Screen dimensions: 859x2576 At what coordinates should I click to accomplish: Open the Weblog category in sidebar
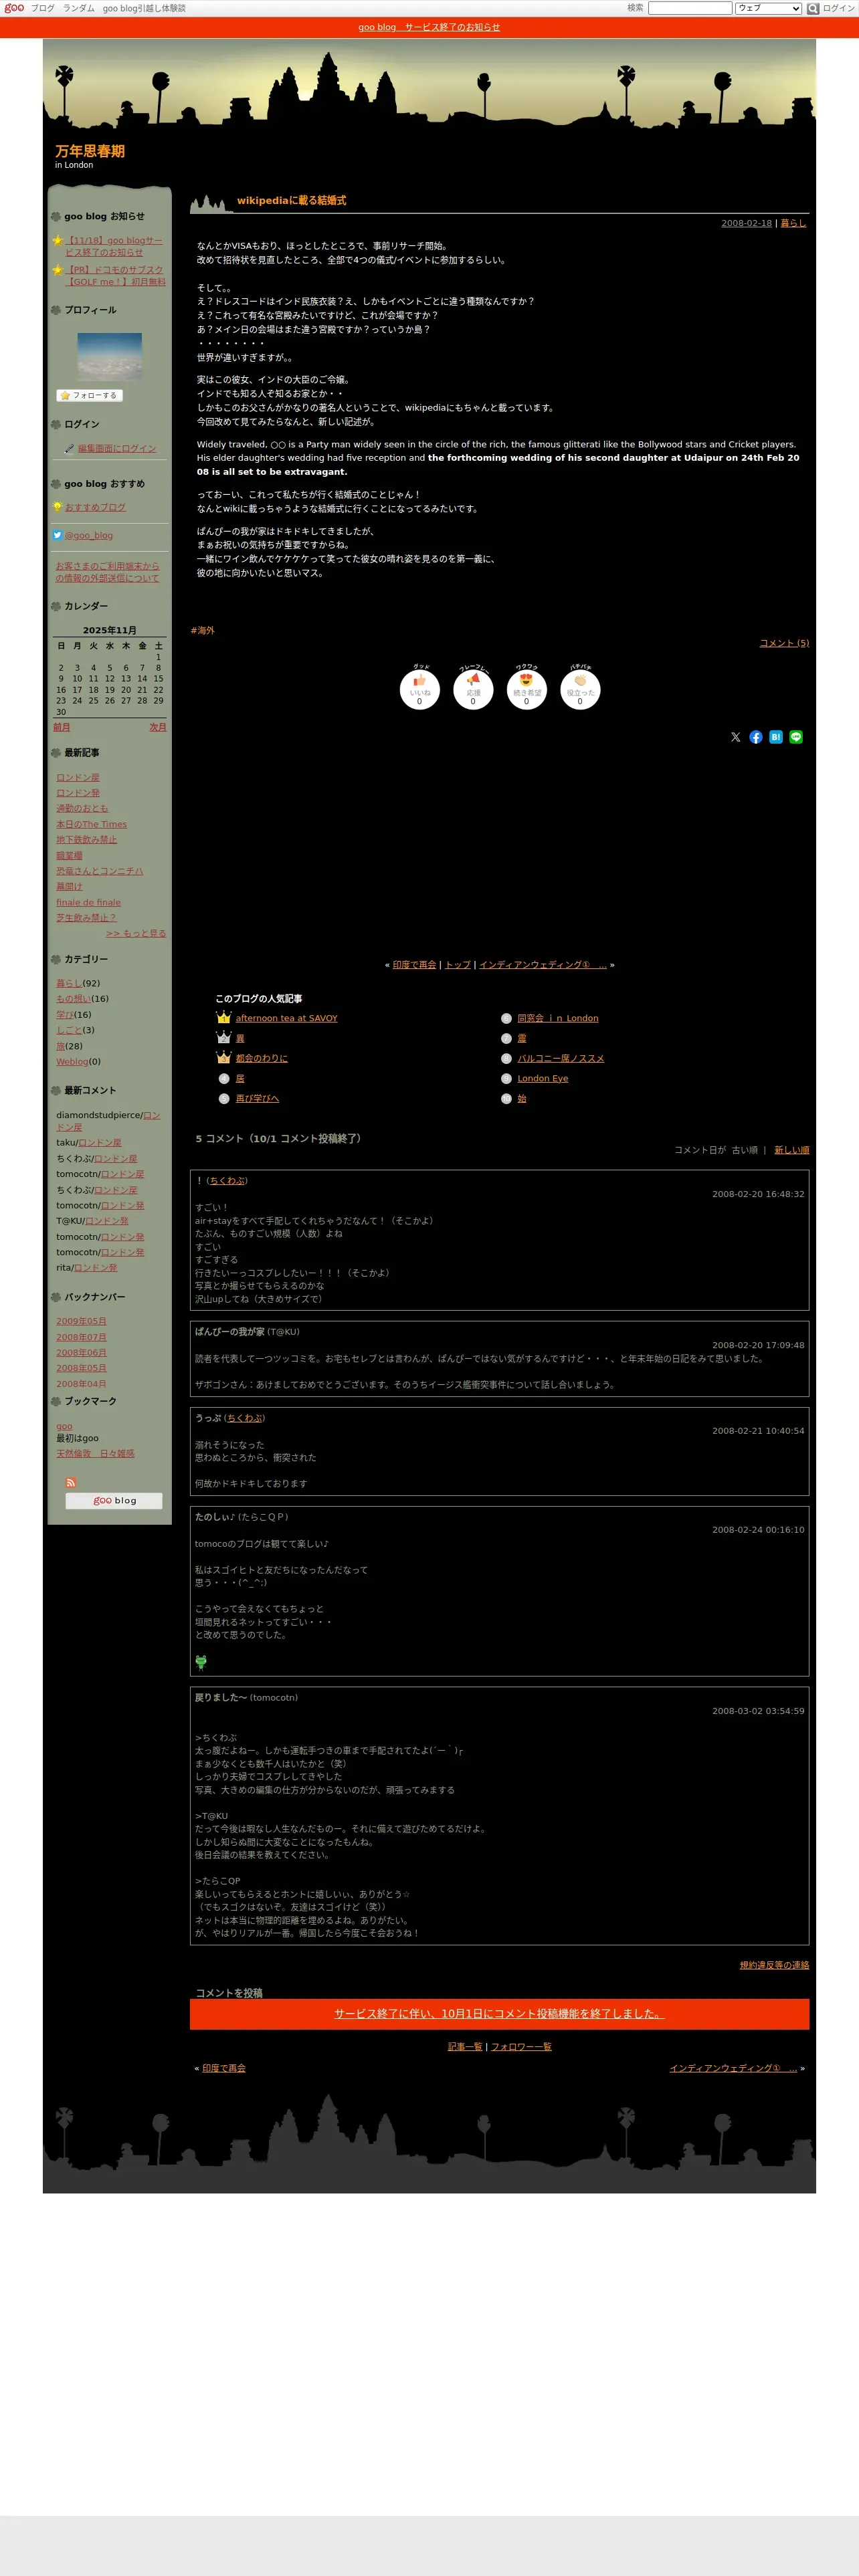(x=72, y=1061)
